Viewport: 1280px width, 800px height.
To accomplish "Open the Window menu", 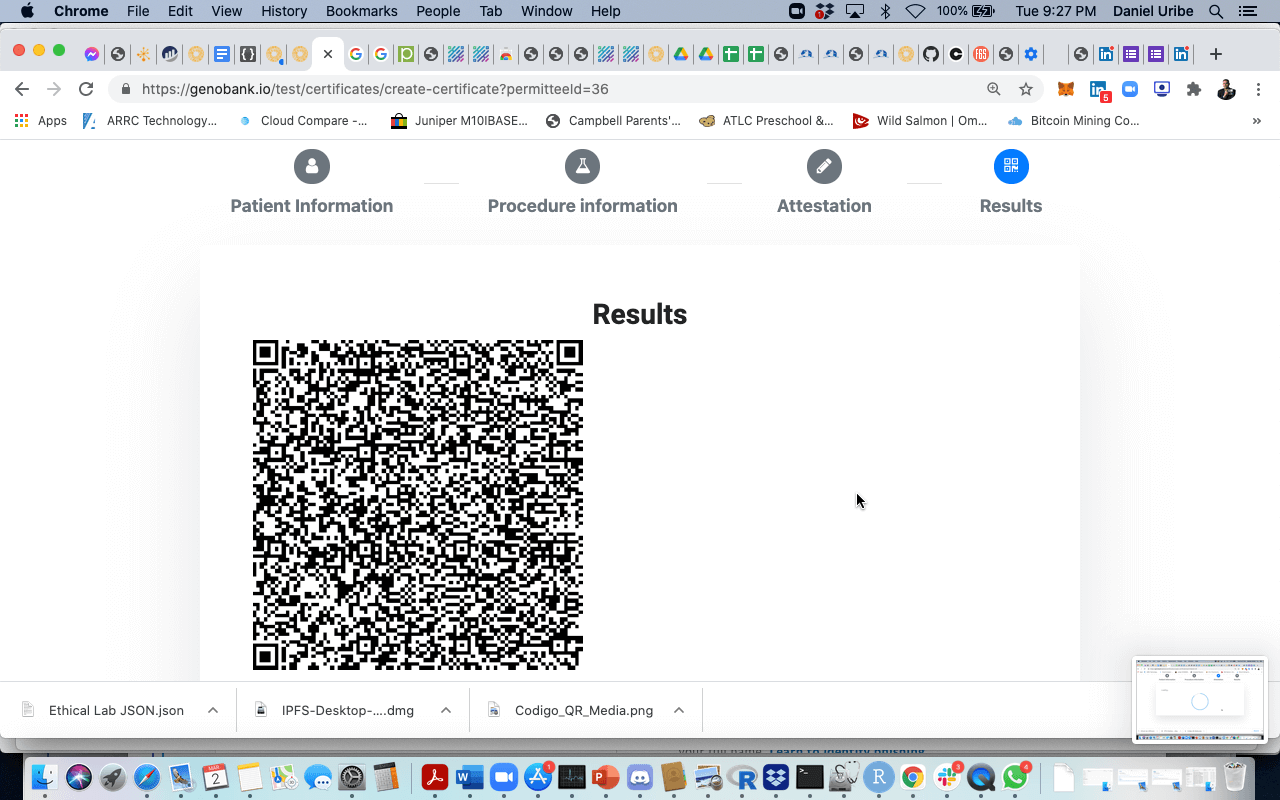I will [547, 11].
